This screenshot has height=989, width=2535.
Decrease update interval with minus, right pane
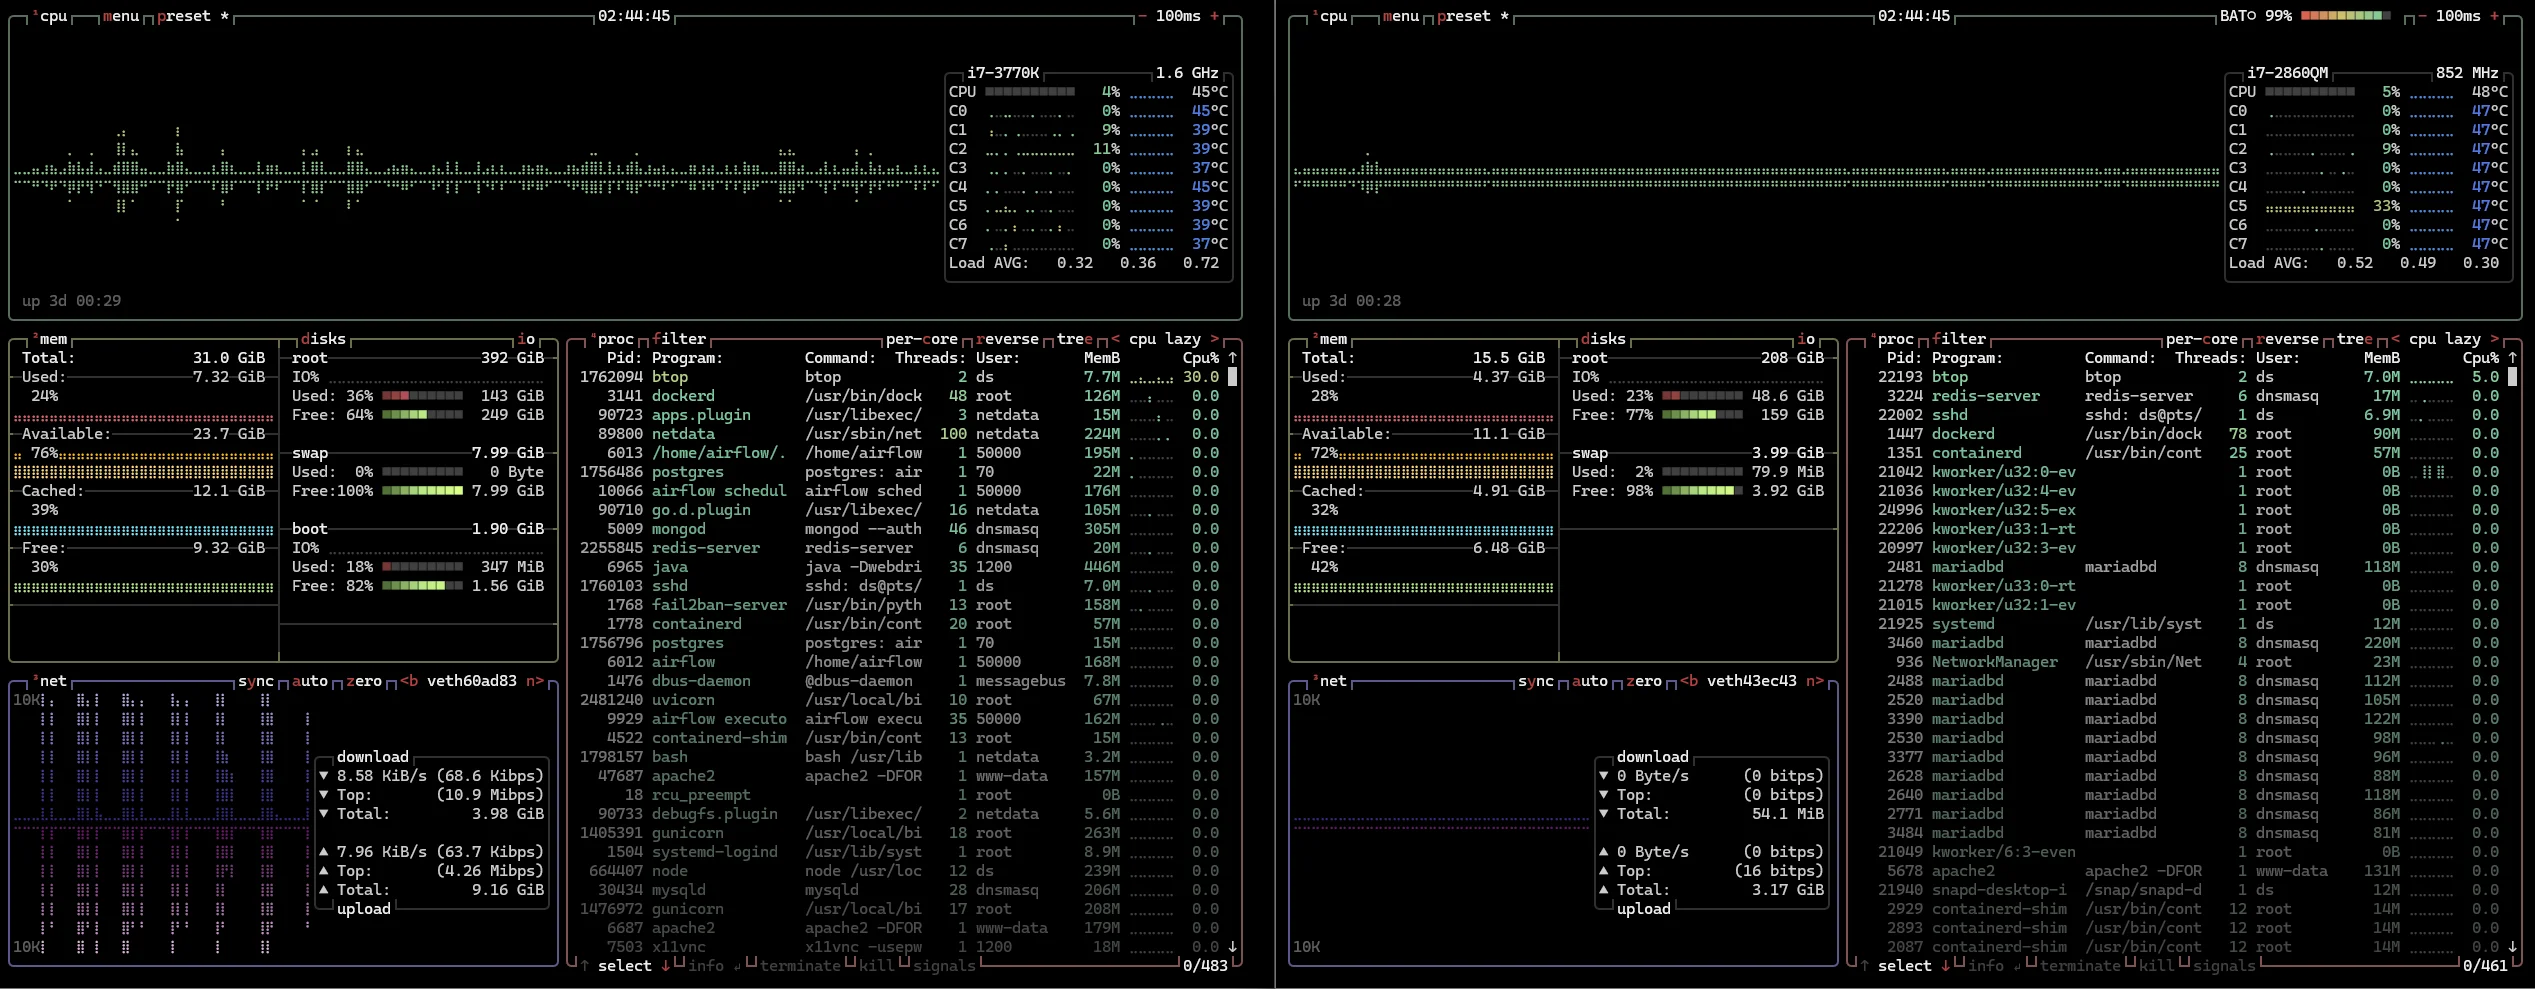coord(2423,16)
